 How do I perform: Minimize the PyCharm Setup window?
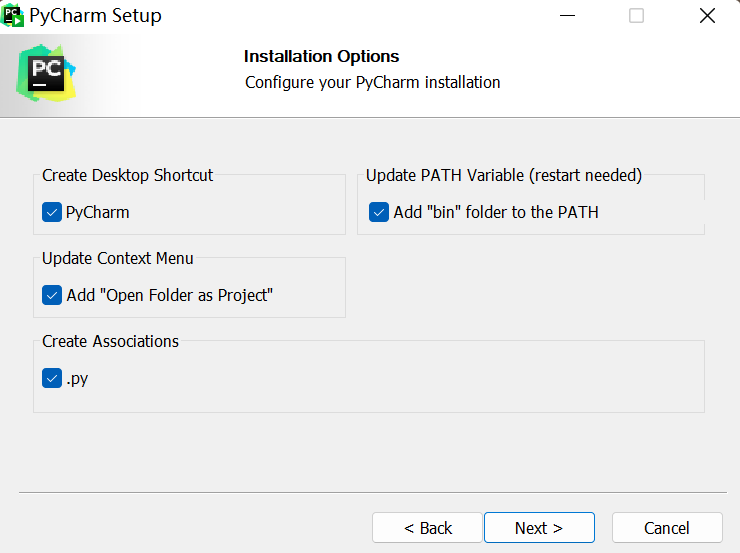tap(567, 16)
